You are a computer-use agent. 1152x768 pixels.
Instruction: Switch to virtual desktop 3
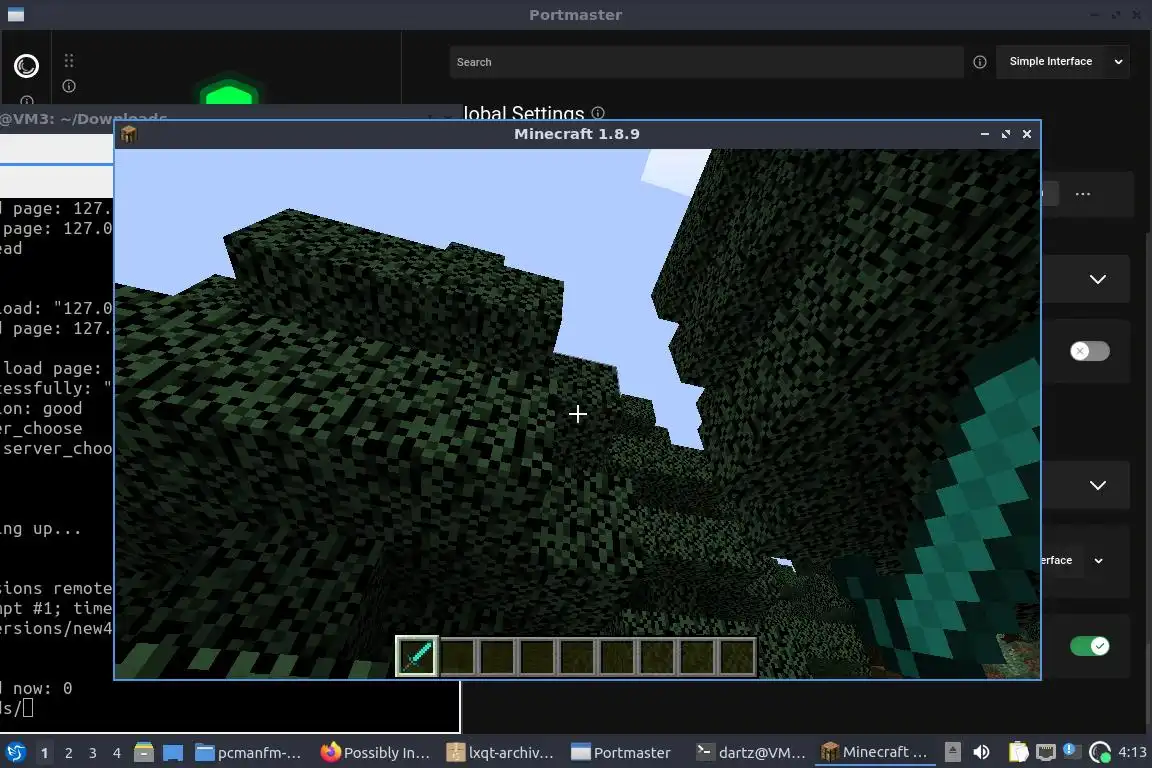(93, 753)
